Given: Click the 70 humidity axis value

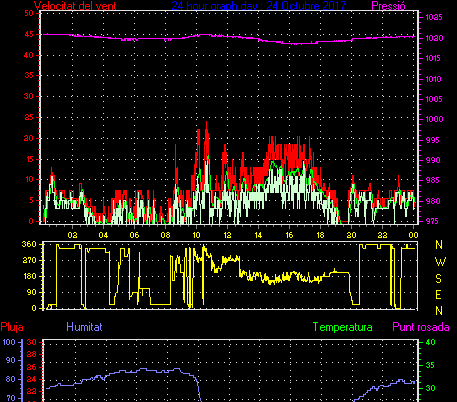Looking at the screenshot, I should [11, 398].
